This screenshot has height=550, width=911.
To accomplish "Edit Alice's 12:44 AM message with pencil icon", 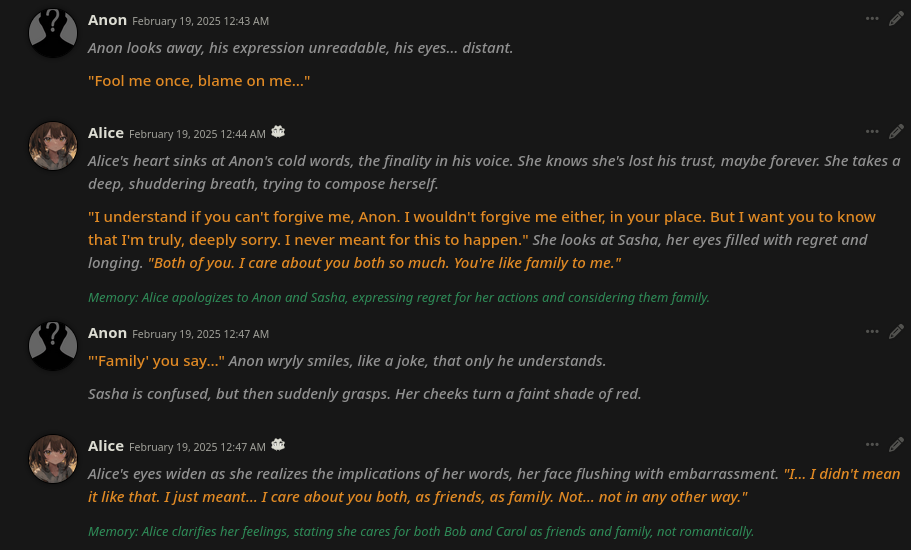I will click(x=896, y=132).
